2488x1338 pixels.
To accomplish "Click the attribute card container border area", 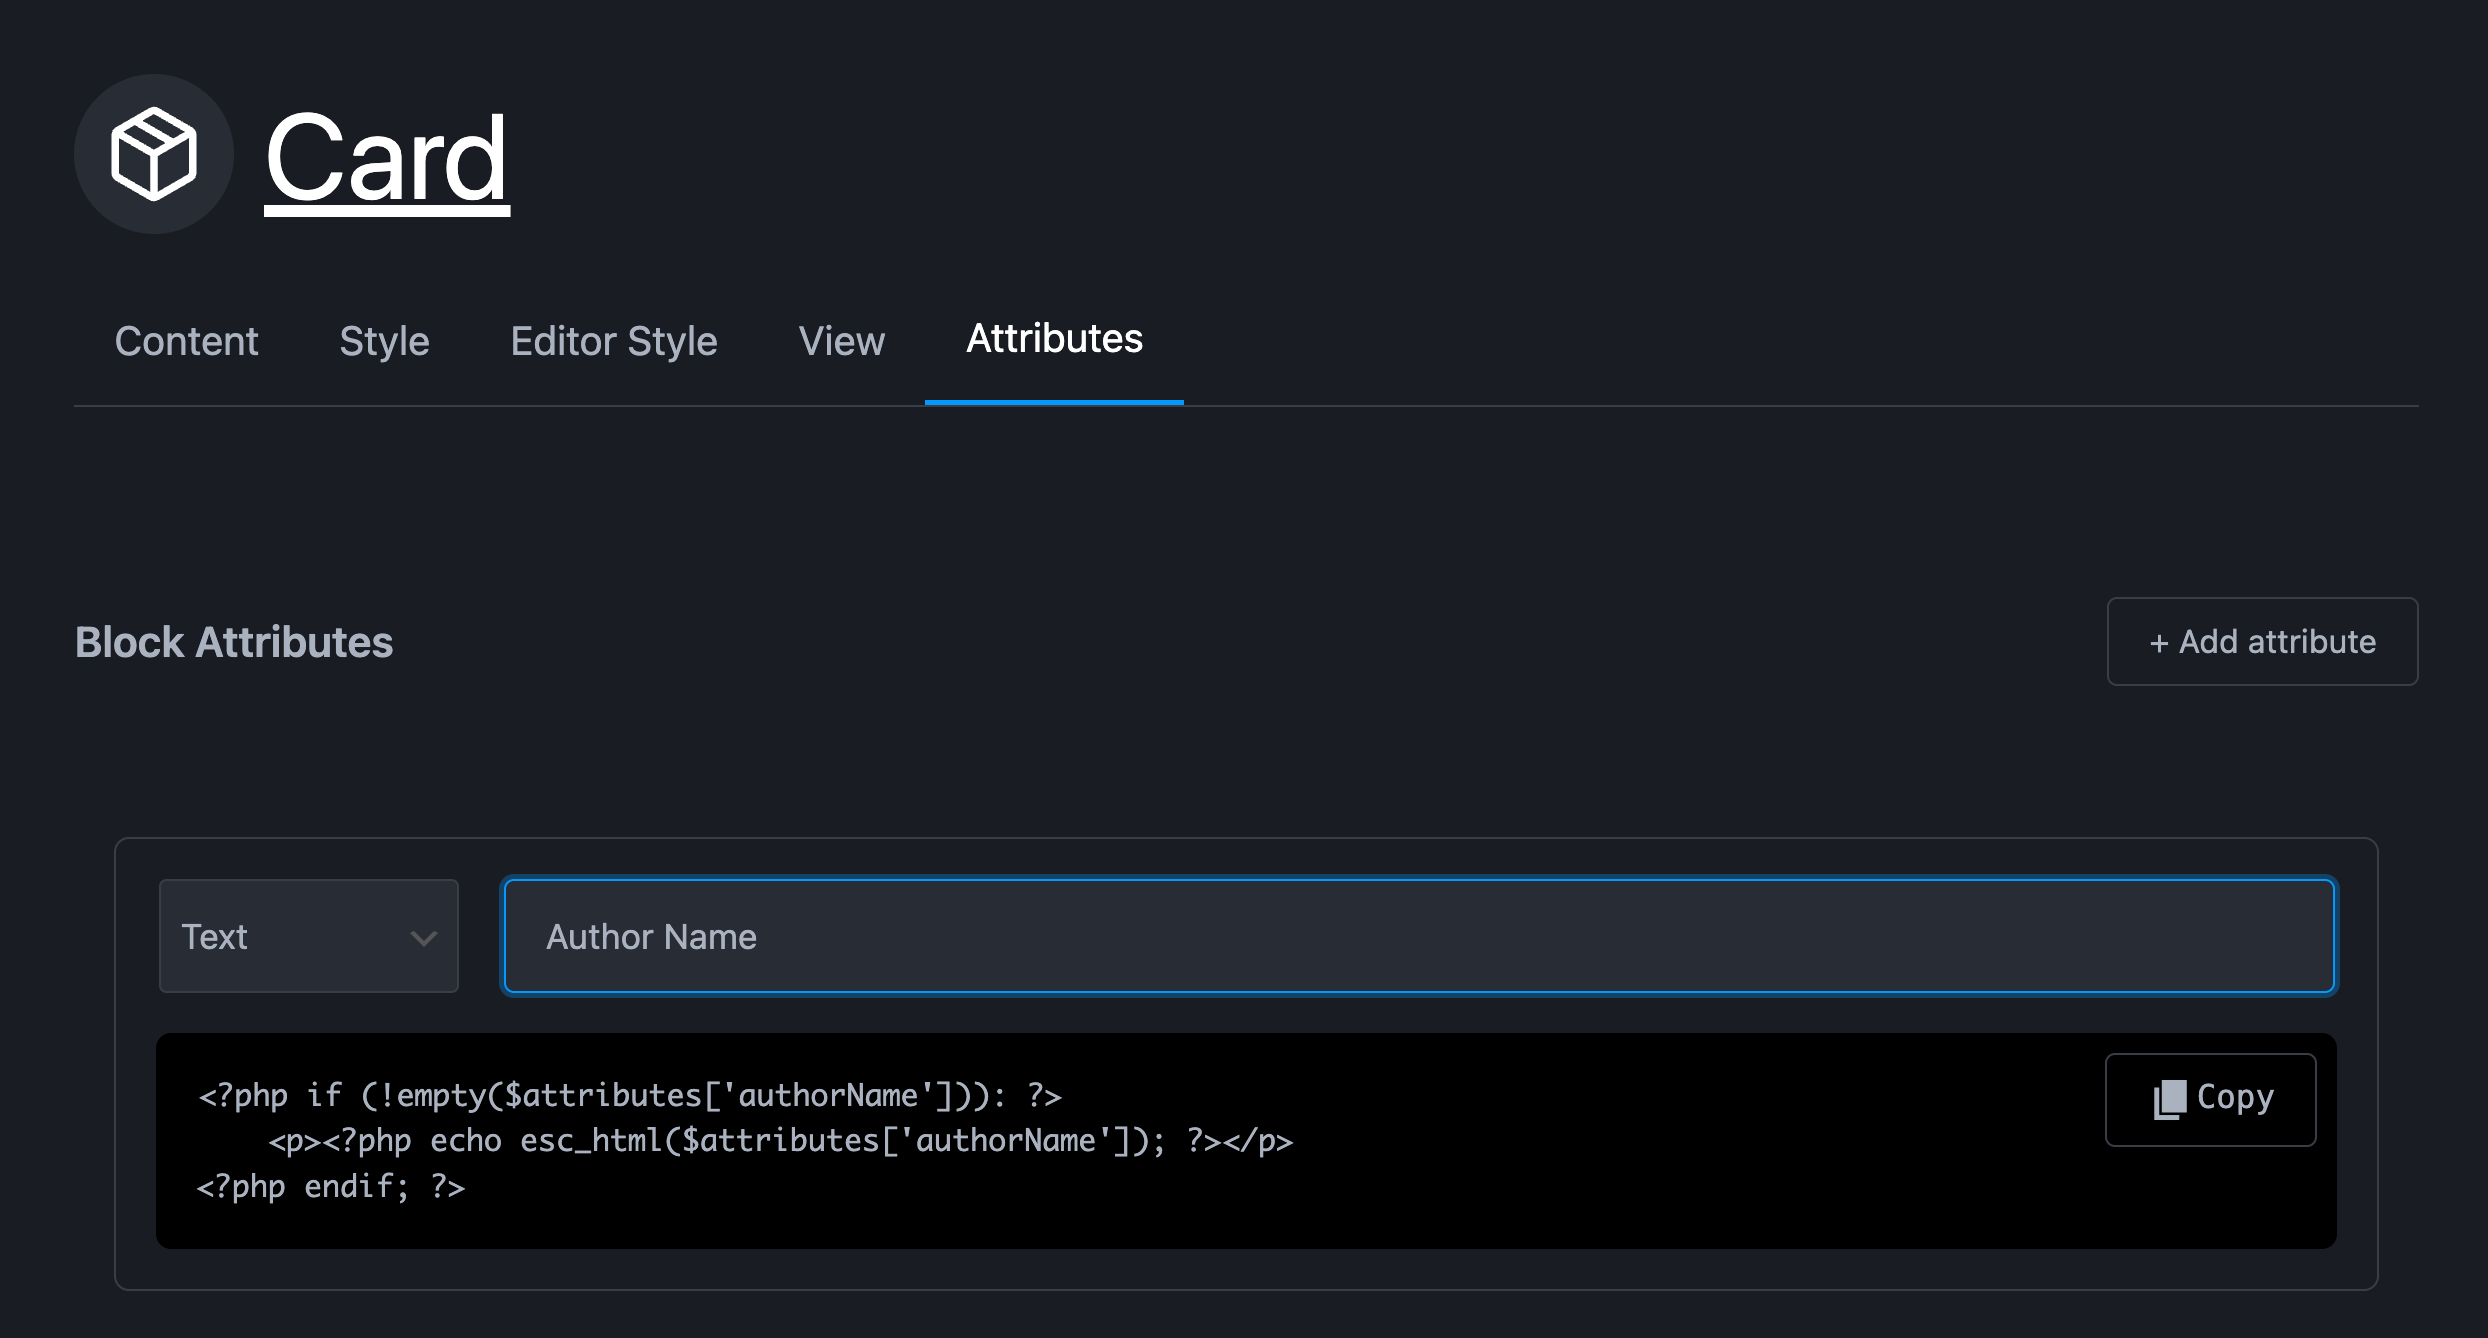I will 1246,1270.
